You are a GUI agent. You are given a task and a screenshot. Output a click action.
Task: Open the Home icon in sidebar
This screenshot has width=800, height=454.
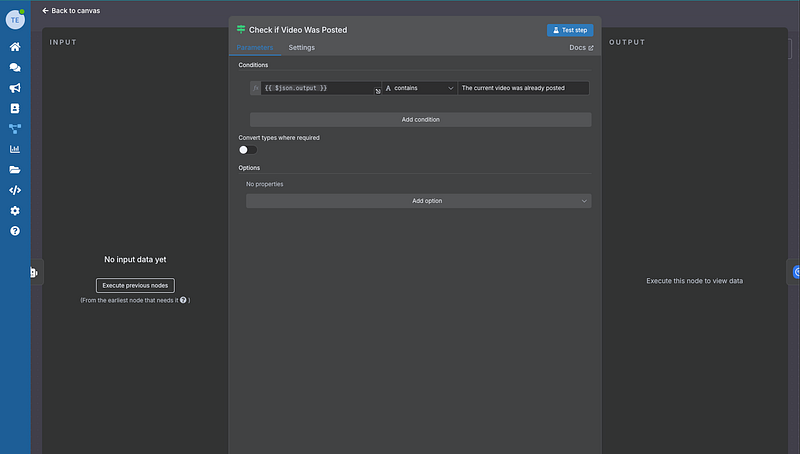click(x=15, y=47)
